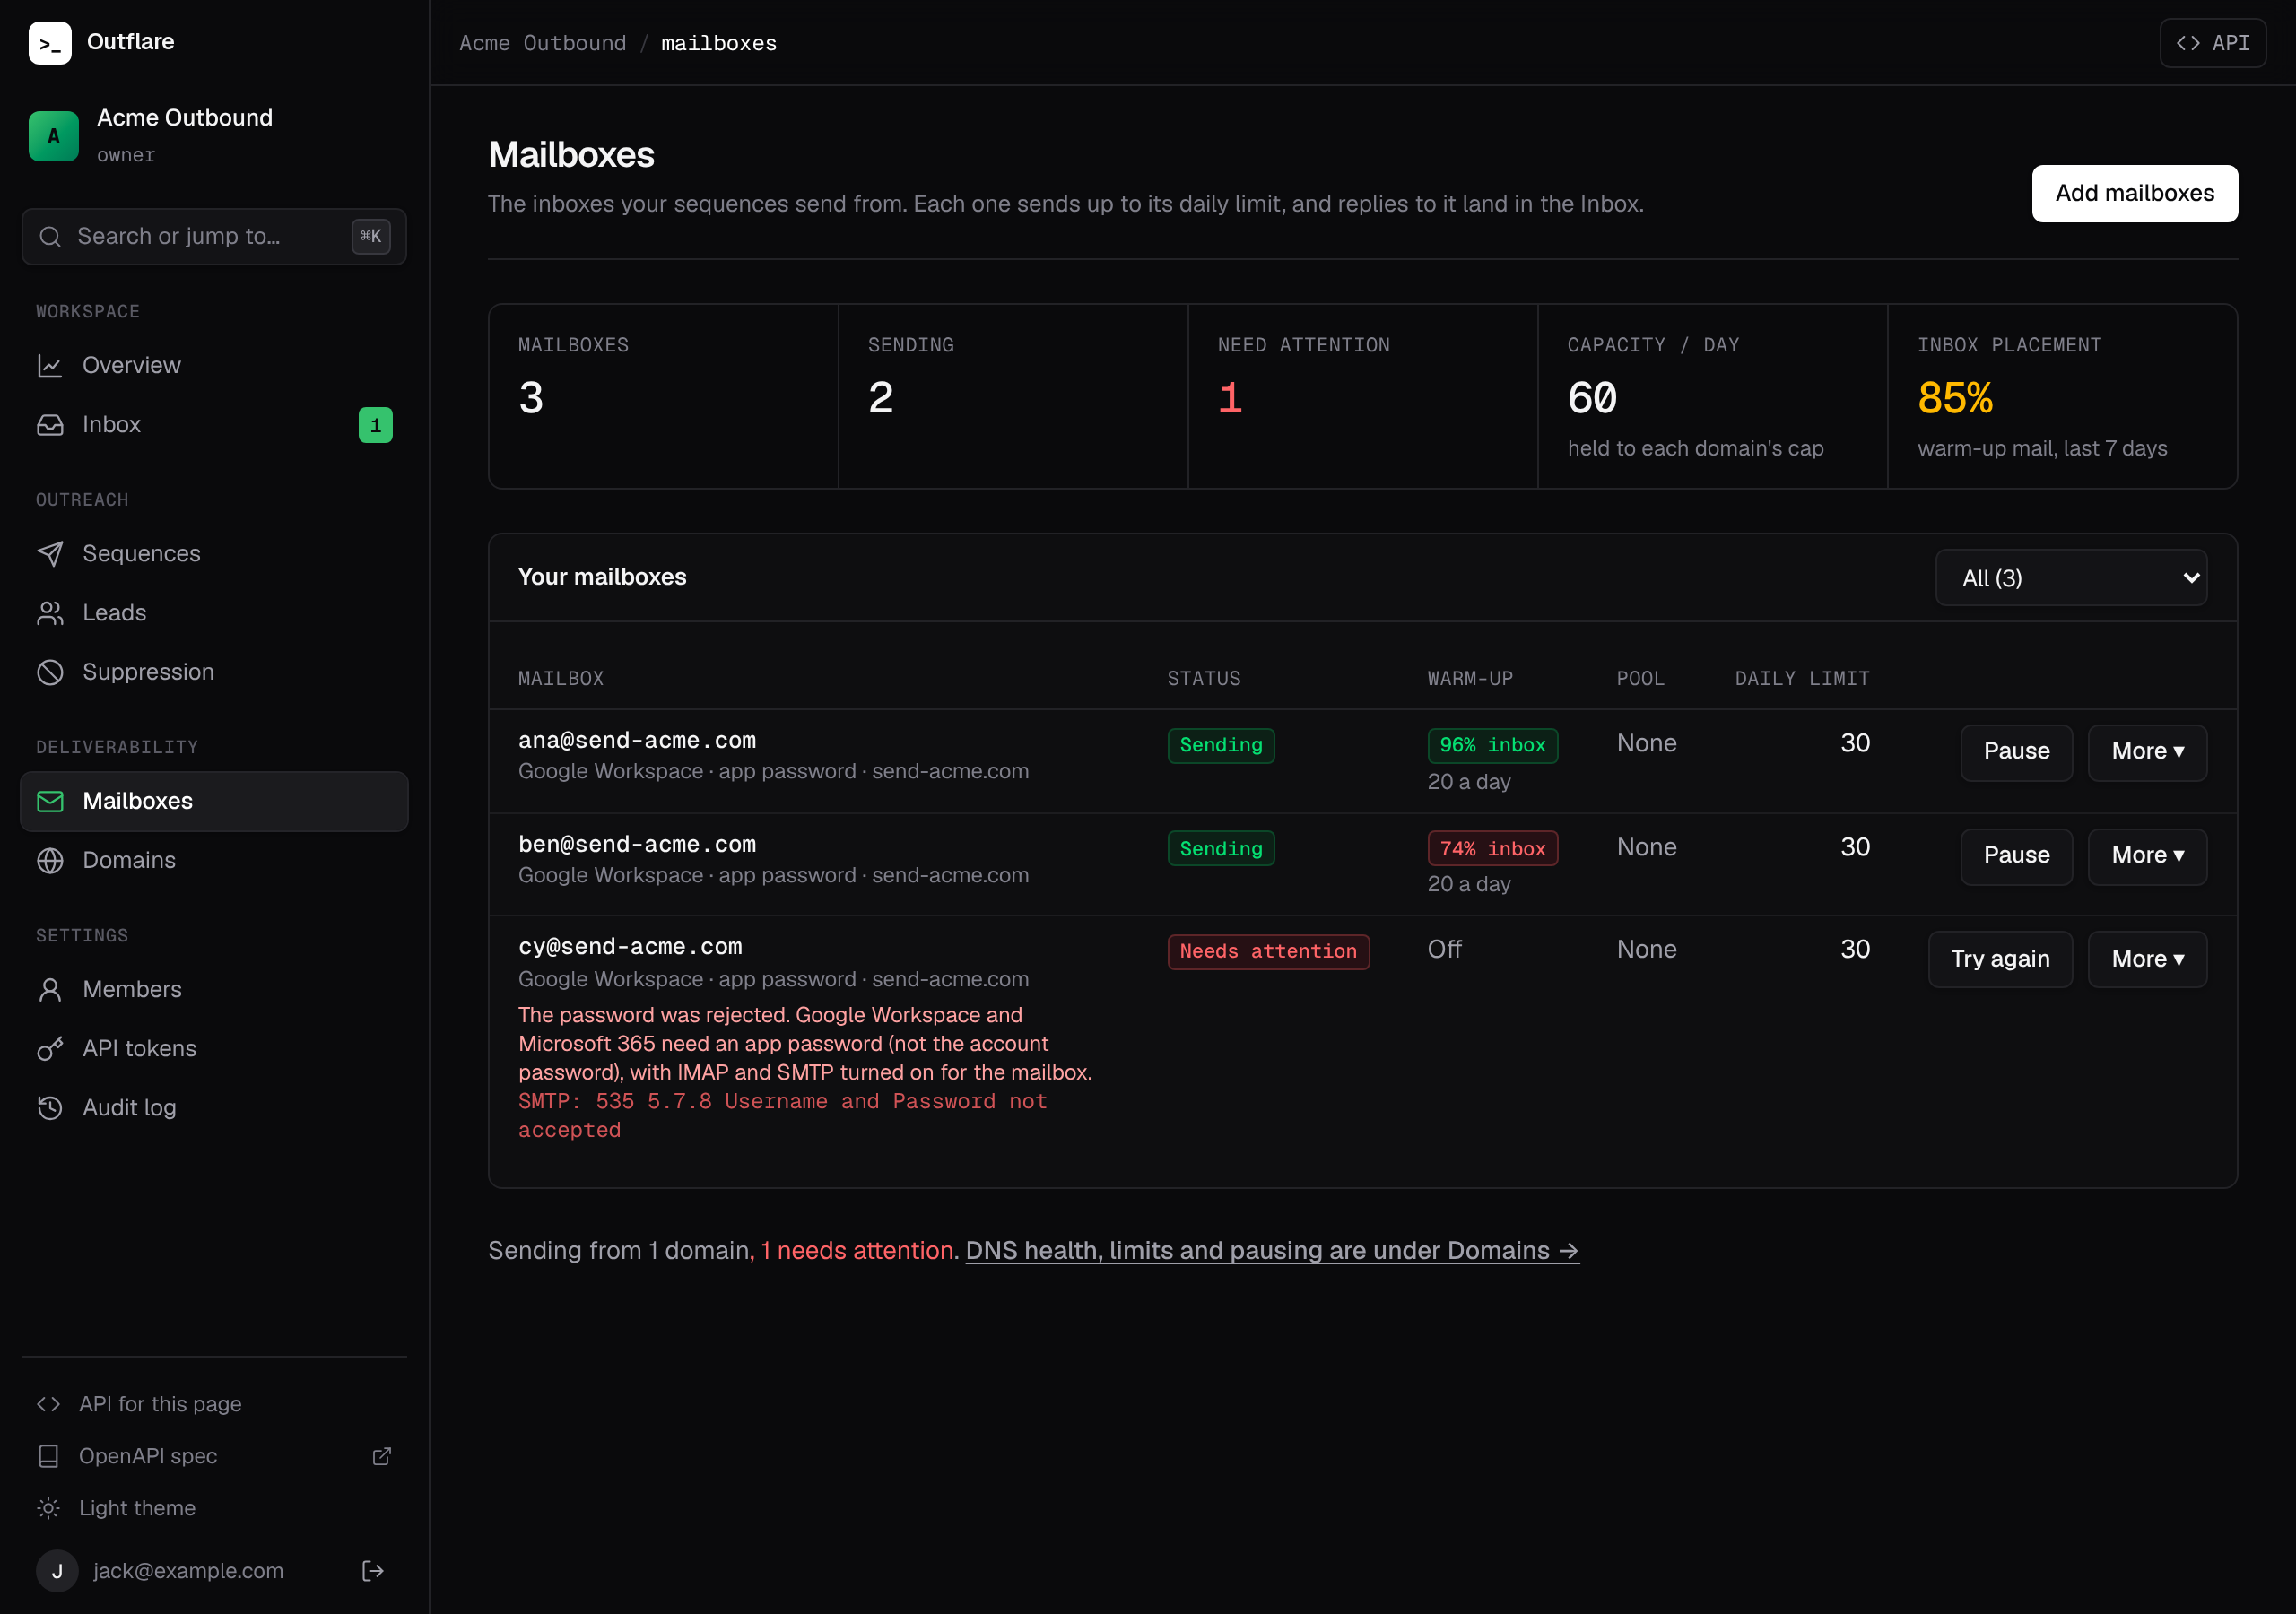
Task: Focus the Search or jump to field
Action: point(214,237)
